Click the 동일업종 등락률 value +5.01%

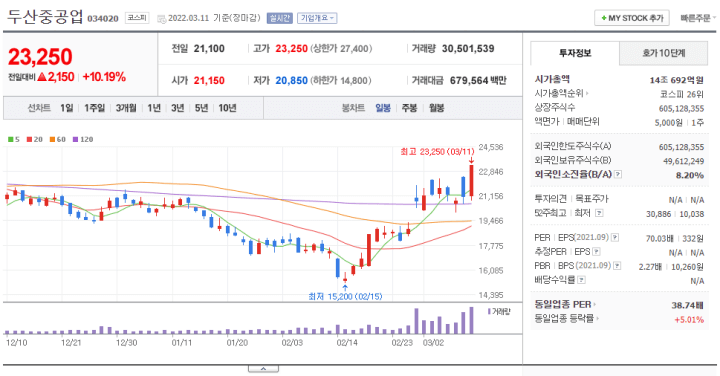coord(689,320)
